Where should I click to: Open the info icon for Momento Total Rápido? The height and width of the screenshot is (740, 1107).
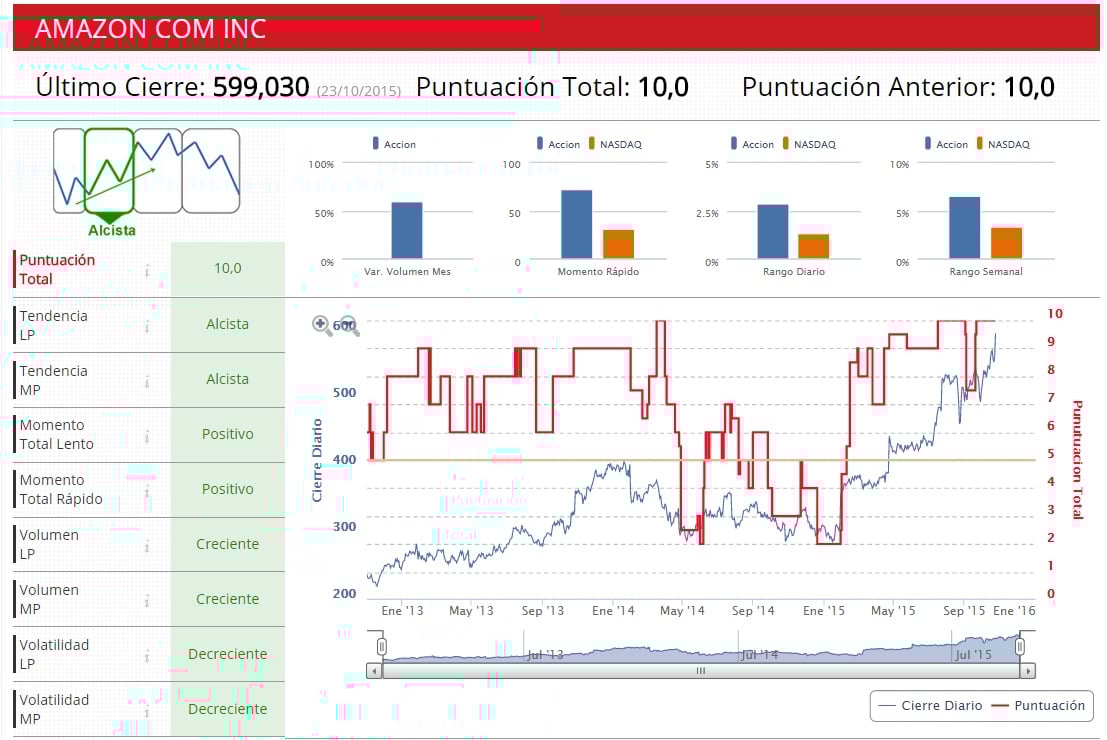click(x=147, y=491)
